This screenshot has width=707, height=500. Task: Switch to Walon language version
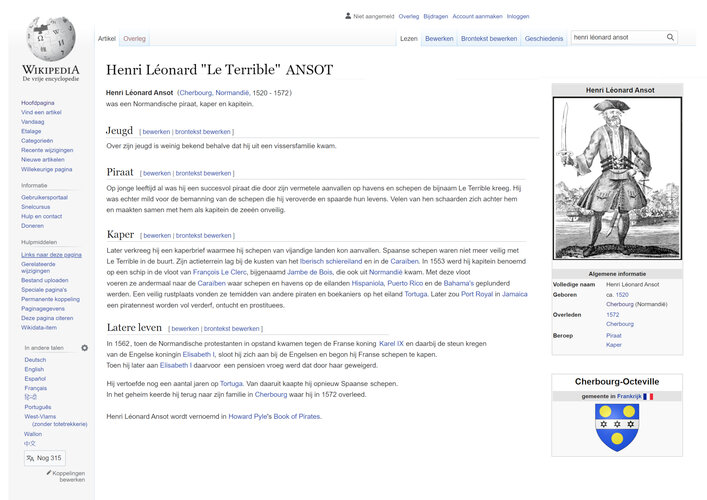[33, 434]
